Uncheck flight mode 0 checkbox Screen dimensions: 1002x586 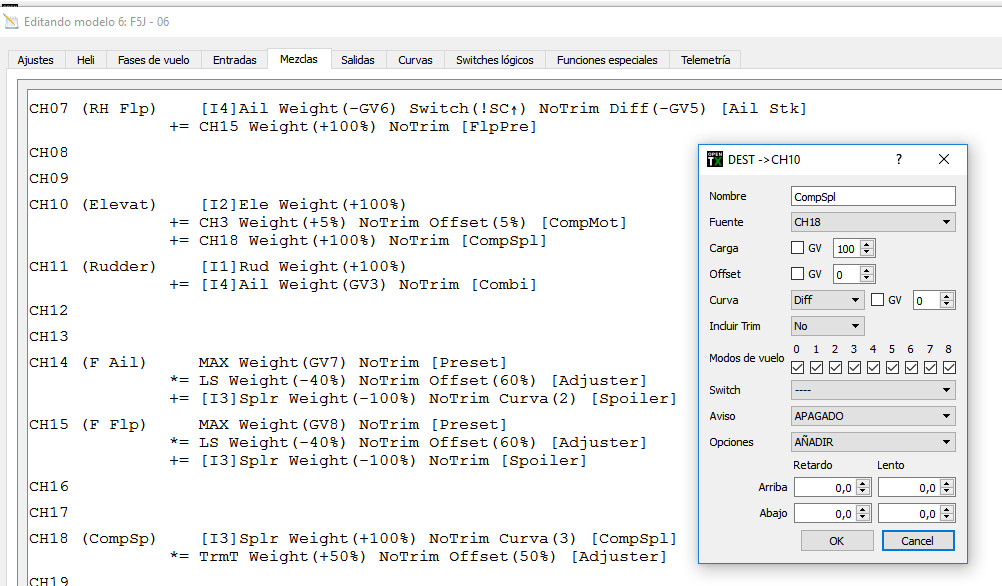click(x=798, y=367)
